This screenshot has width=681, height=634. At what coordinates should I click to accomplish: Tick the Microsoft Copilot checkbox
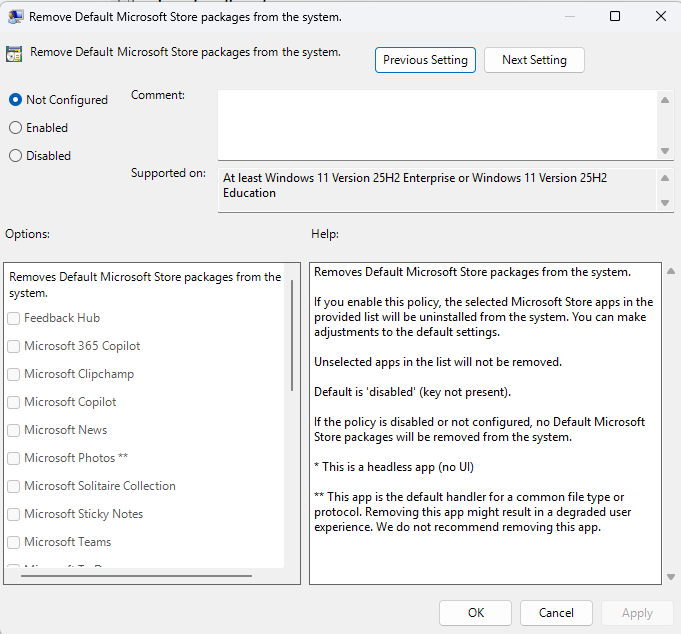click(14, 402)
